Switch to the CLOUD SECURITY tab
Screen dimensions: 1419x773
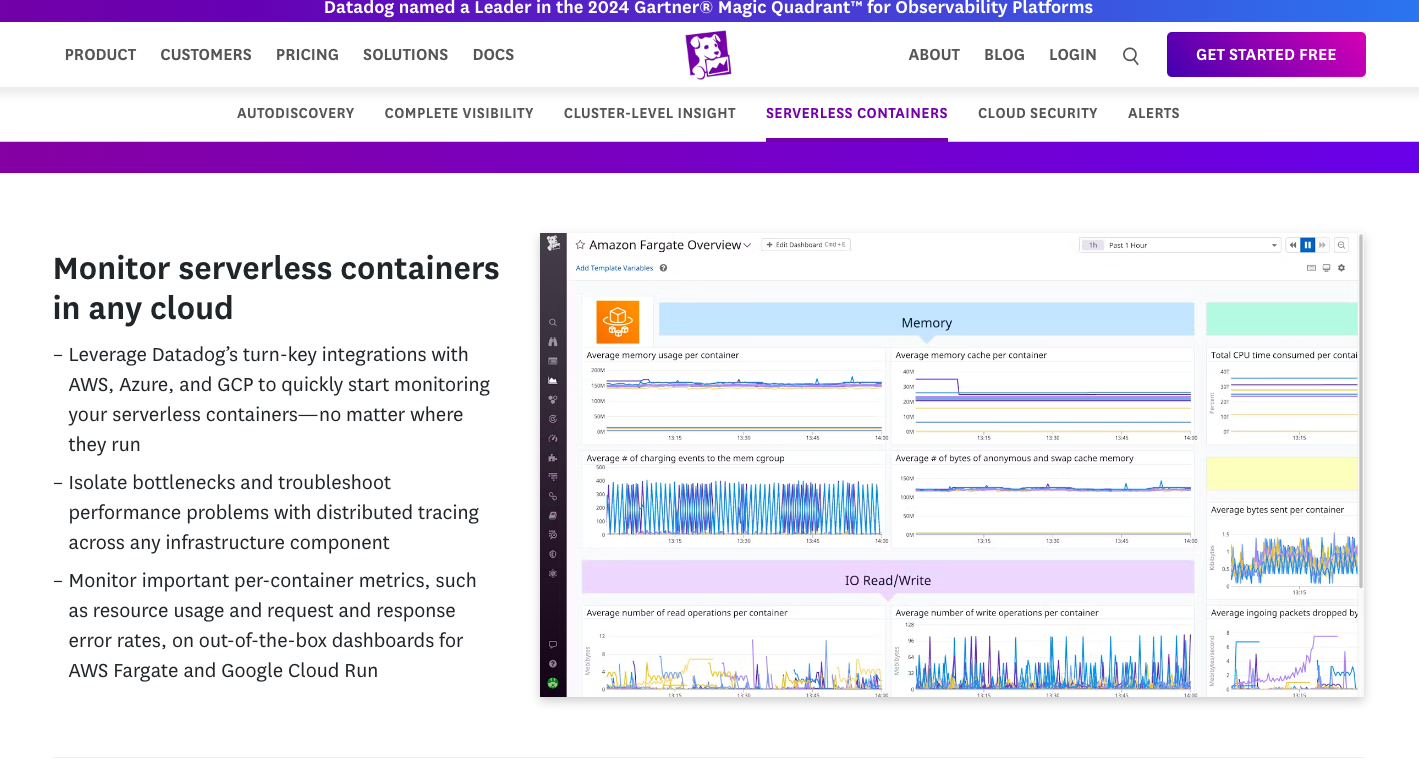1037,113
